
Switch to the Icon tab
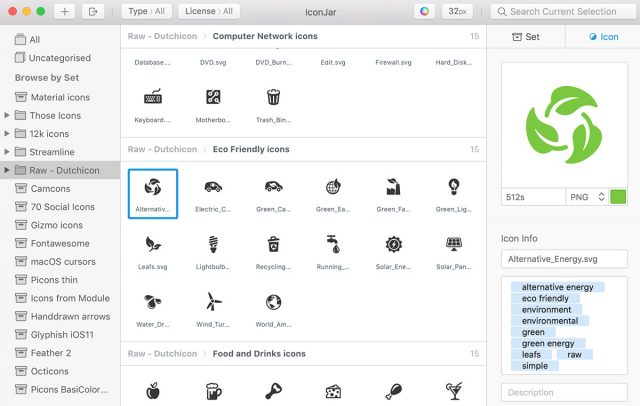602,37
